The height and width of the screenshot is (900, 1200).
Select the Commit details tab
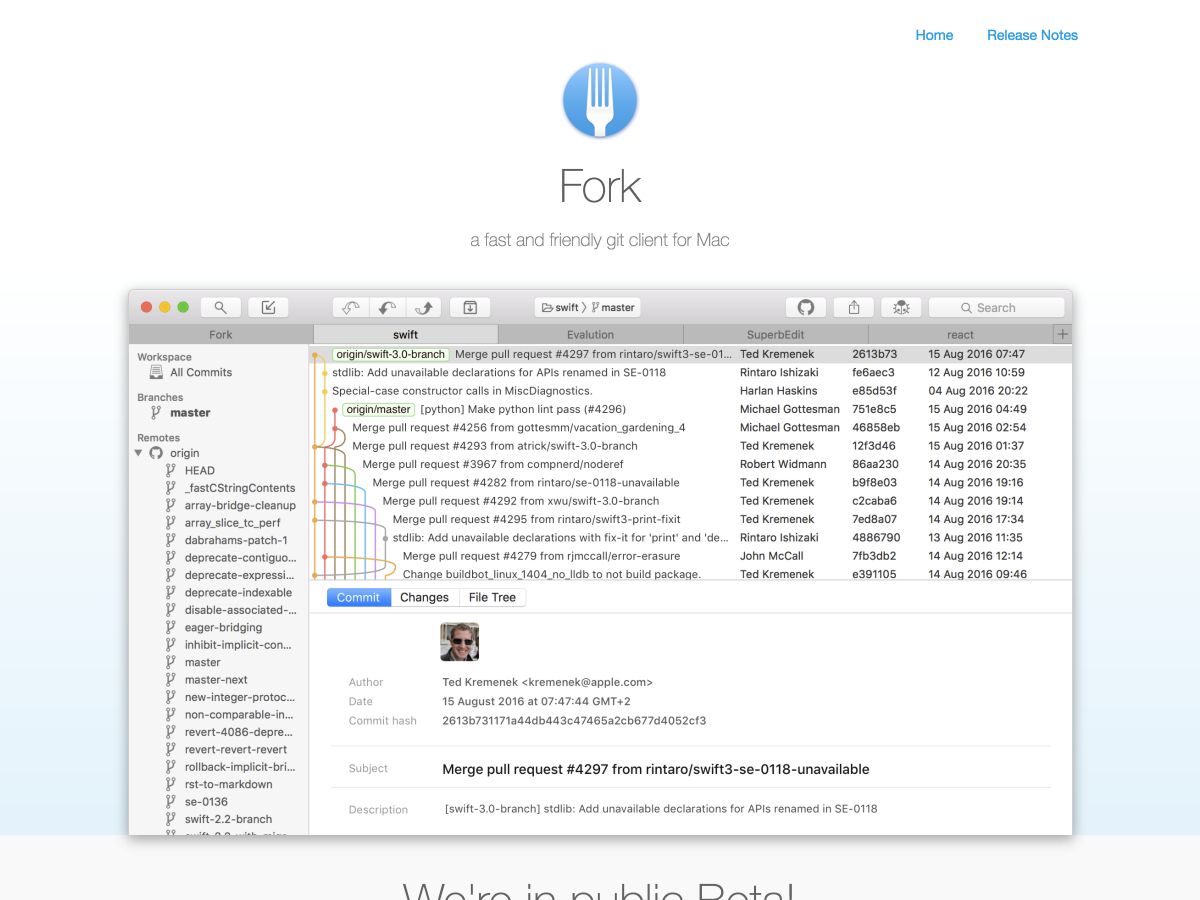(x=358, y=597)
